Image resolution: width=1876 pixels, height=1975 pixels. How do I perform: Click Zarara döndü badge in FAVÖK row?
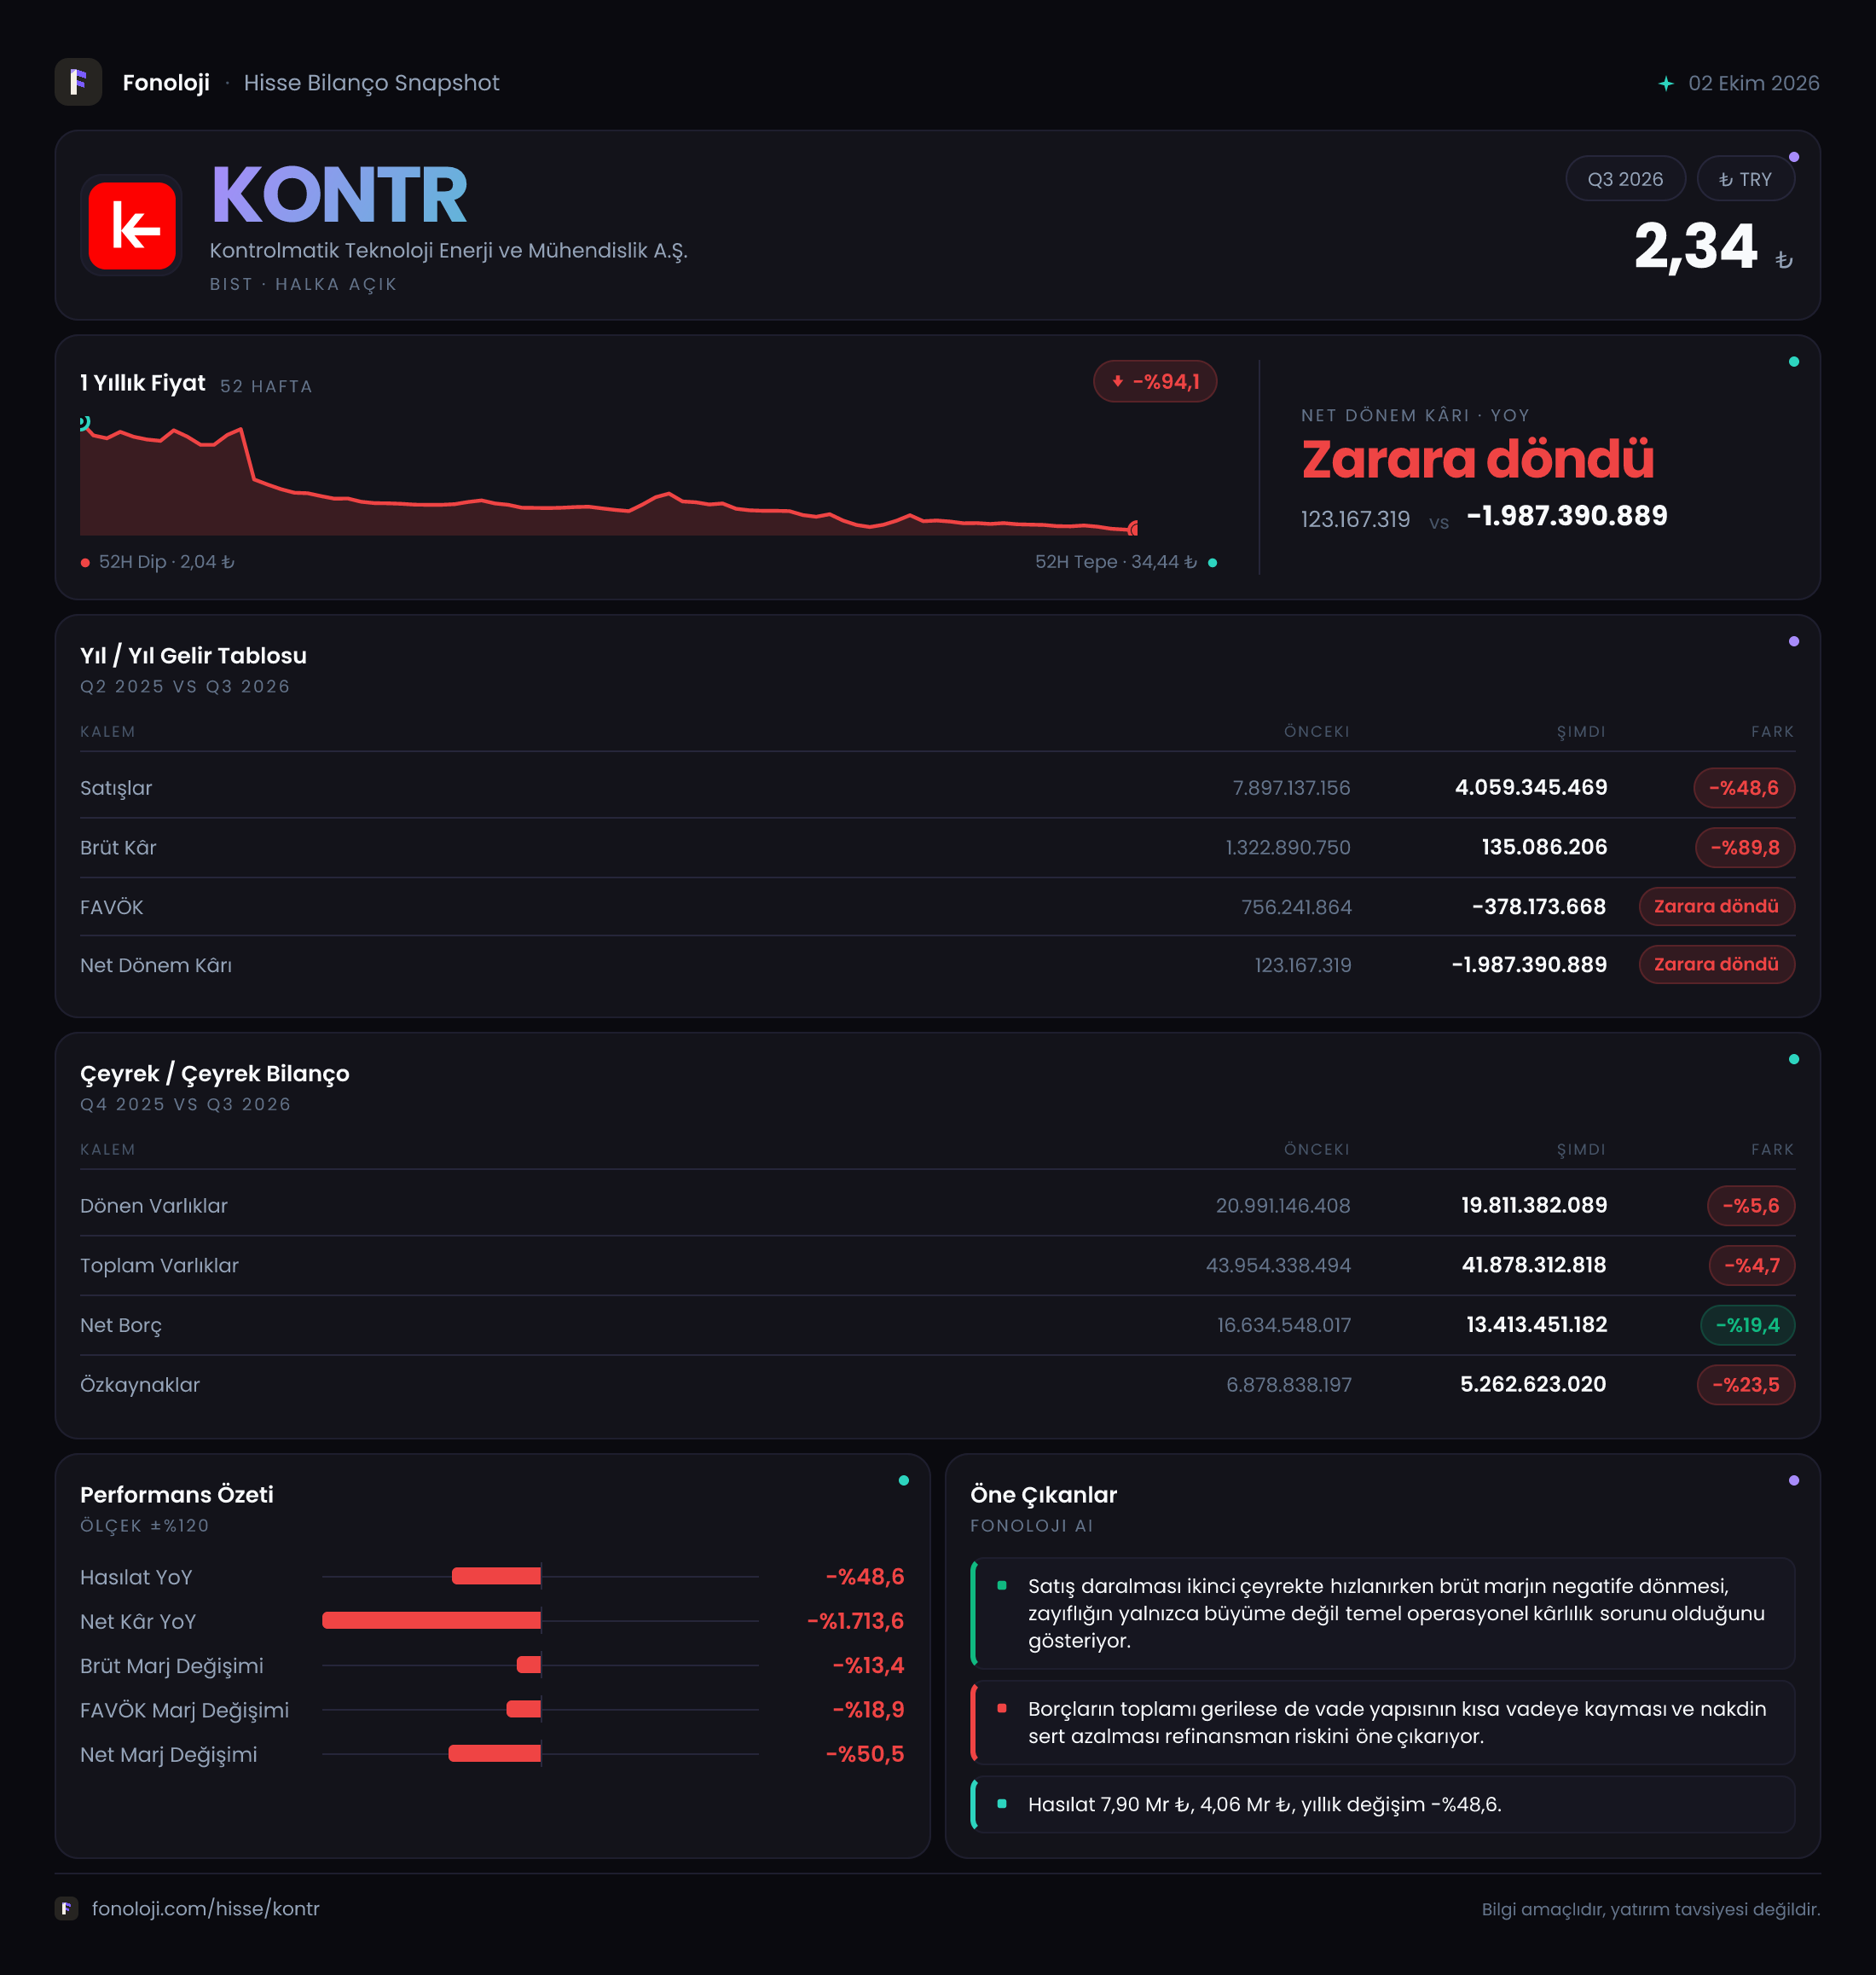(1716, 906)
